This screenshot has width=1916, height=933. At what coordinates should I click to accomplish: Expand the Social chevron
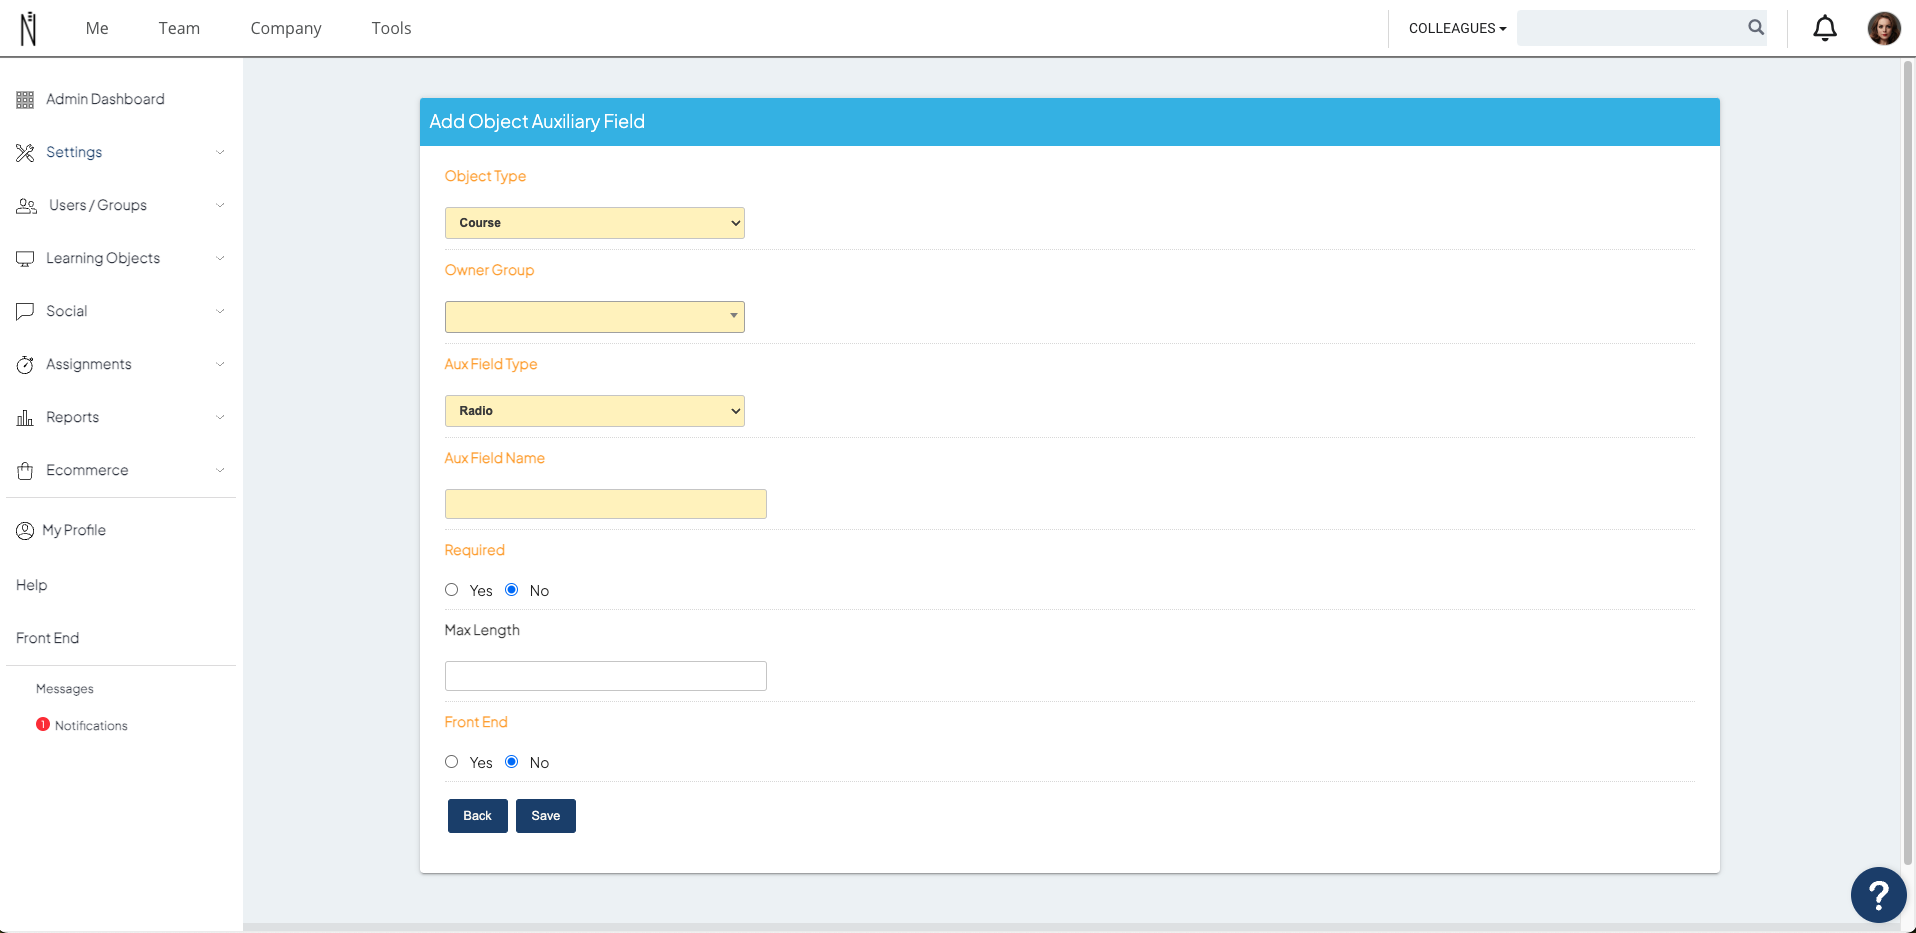pos(220,311)
